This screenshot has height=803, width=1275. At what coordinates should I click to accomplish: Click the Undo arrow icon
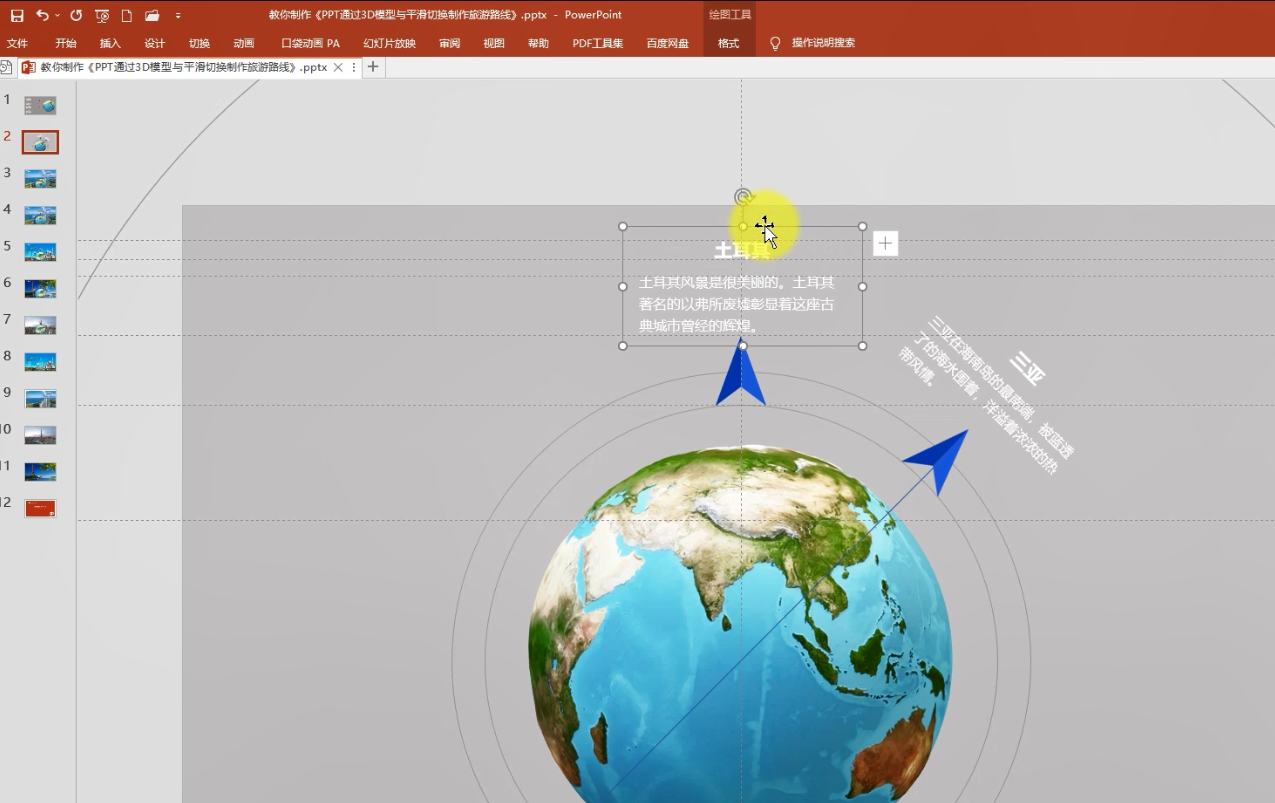click(x=42, y=15)
